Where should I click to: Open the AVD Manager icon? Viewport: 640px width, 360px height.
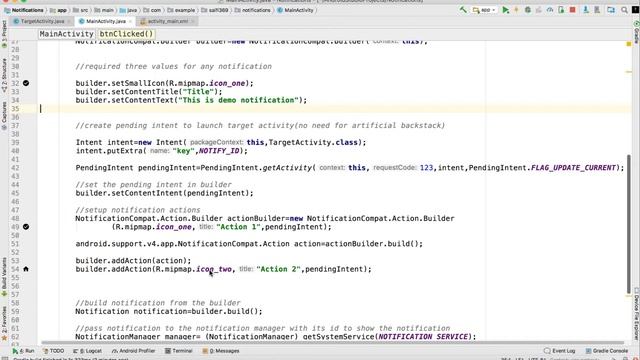[x=586, y=10]
